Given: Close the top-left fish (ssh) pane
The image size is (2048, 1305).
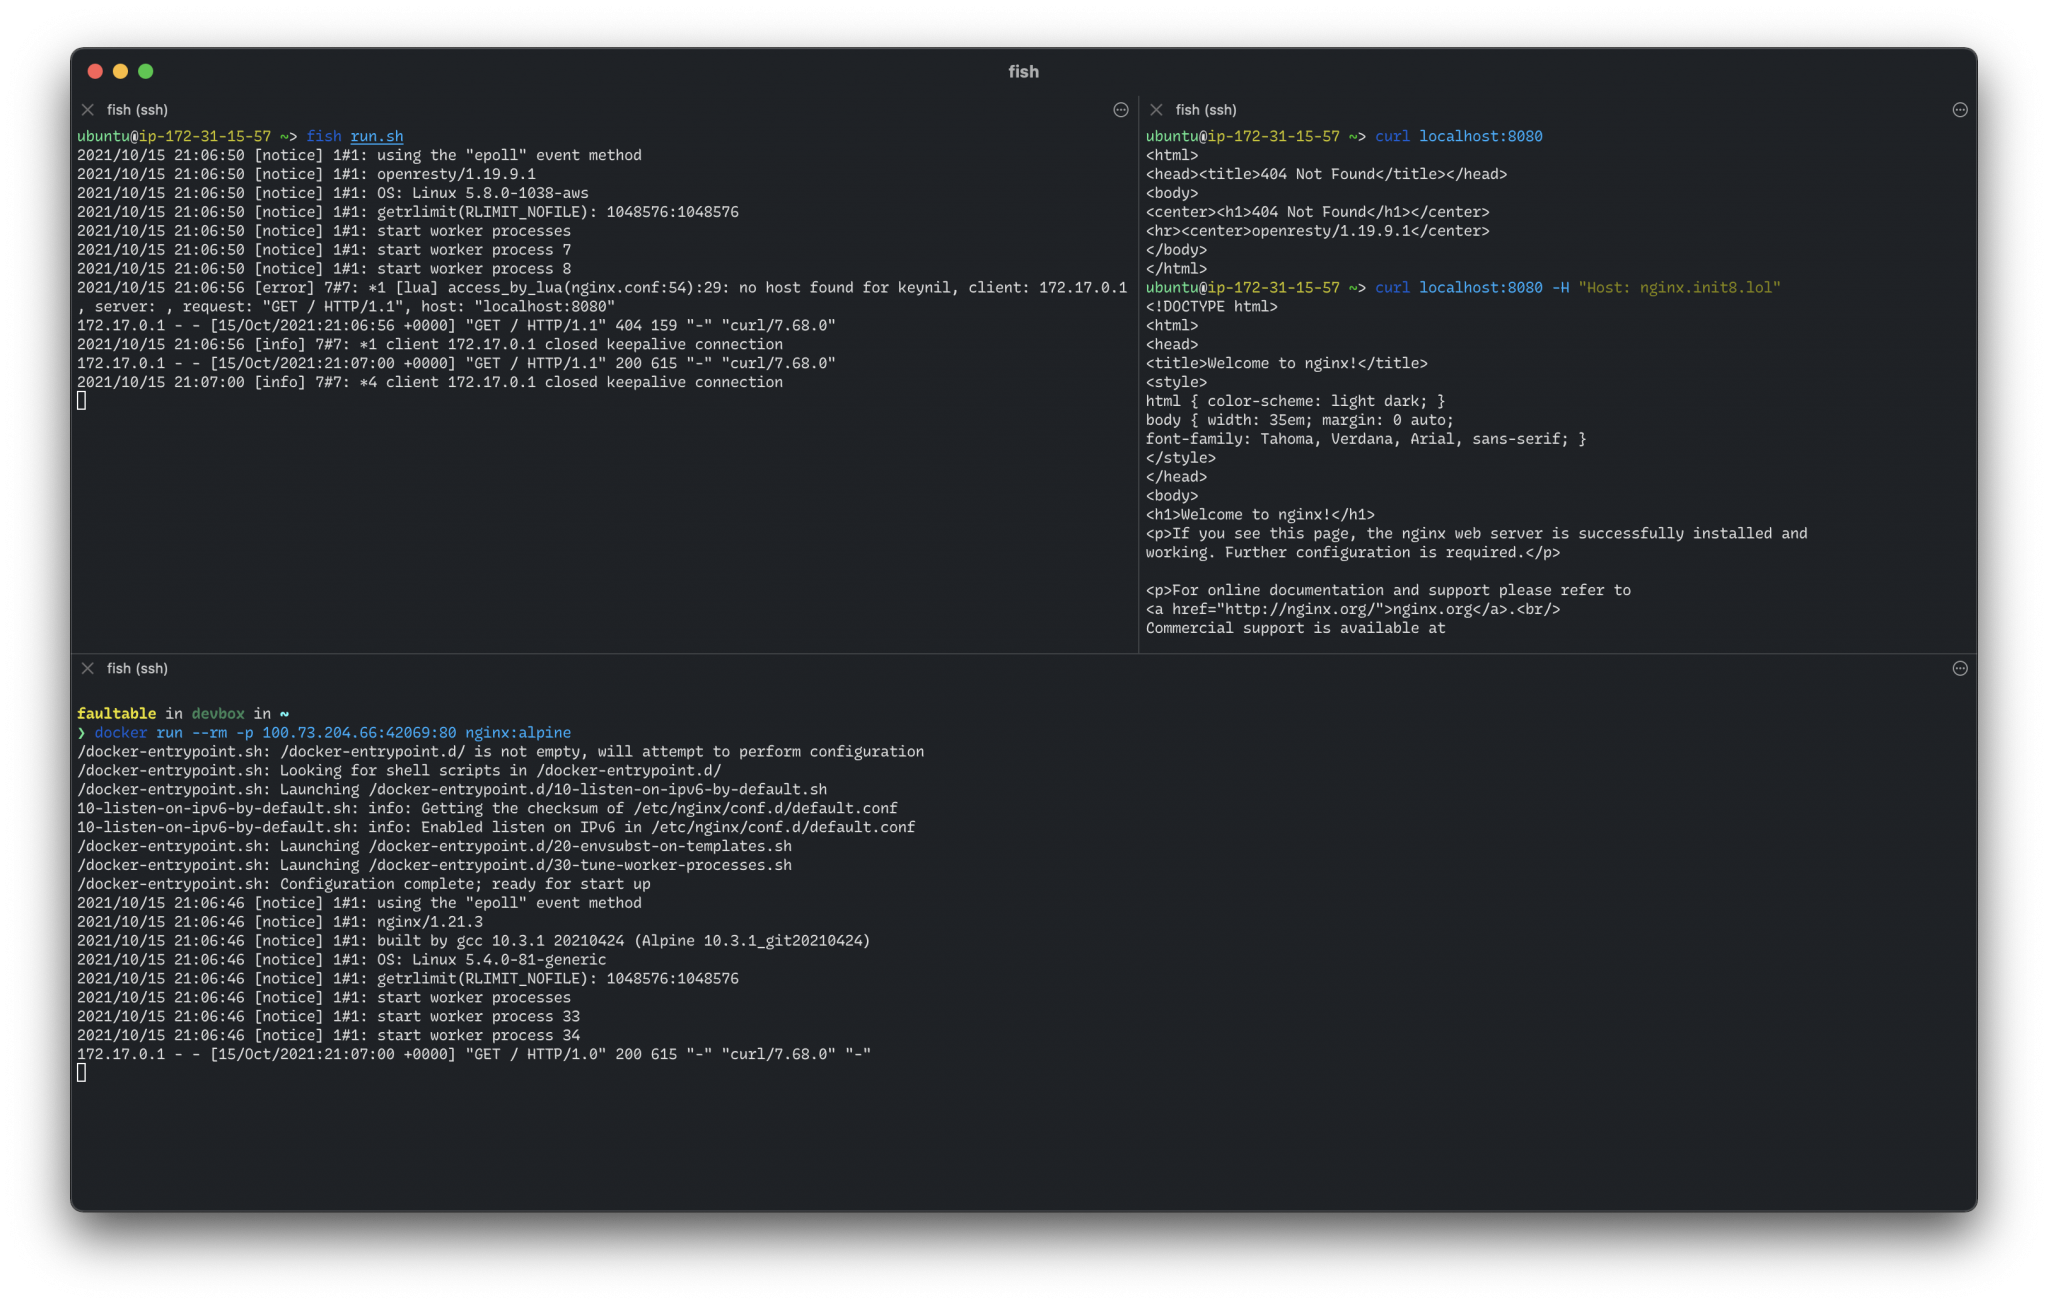Looking at the screenshot, I should (x=88, y=110).
